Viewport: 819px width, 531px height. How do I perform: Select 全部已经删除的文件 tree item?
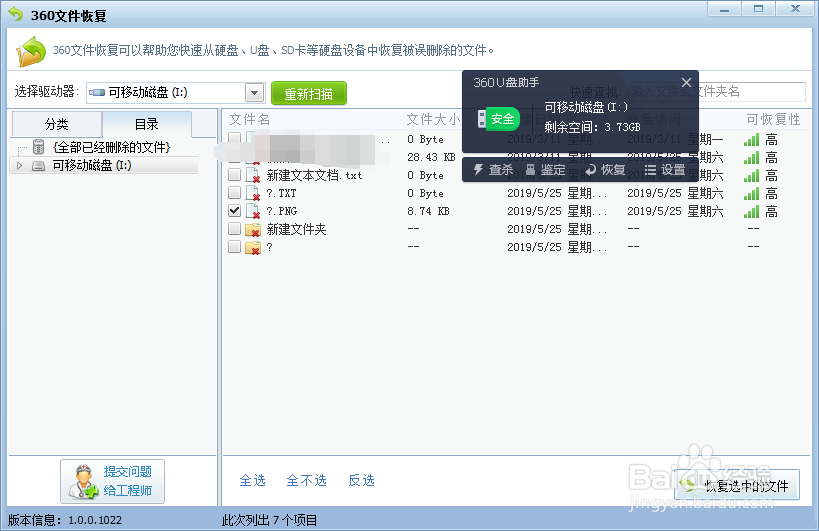[112, 147]
